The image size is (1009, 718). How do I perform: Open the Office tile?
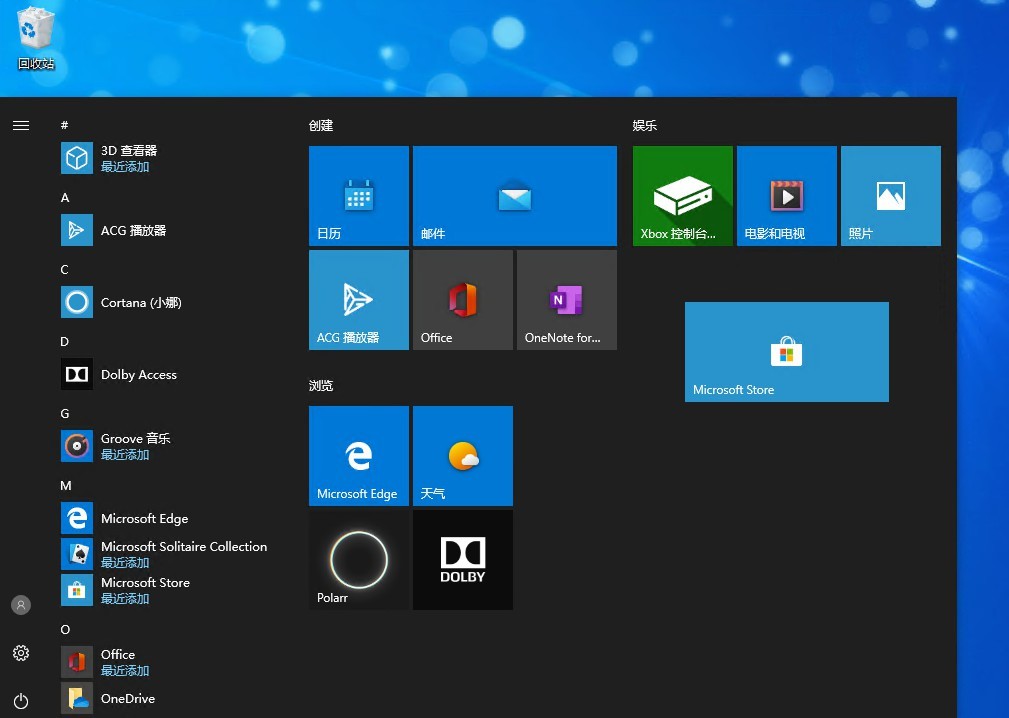click(463, 300)
